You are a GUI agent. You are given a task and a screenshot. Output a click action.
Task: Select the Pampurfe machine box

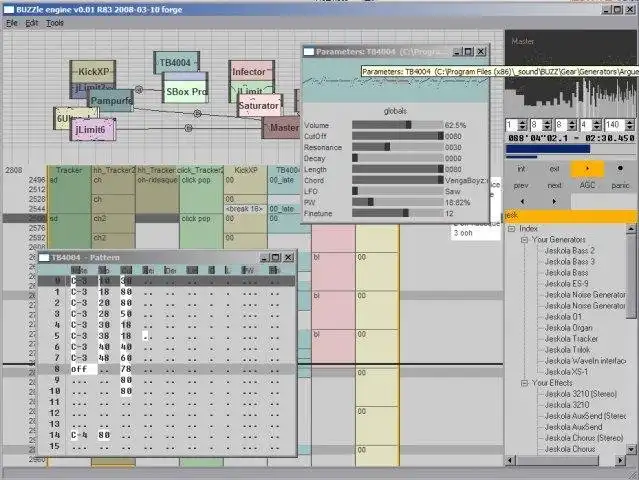(x=111, y=100)
